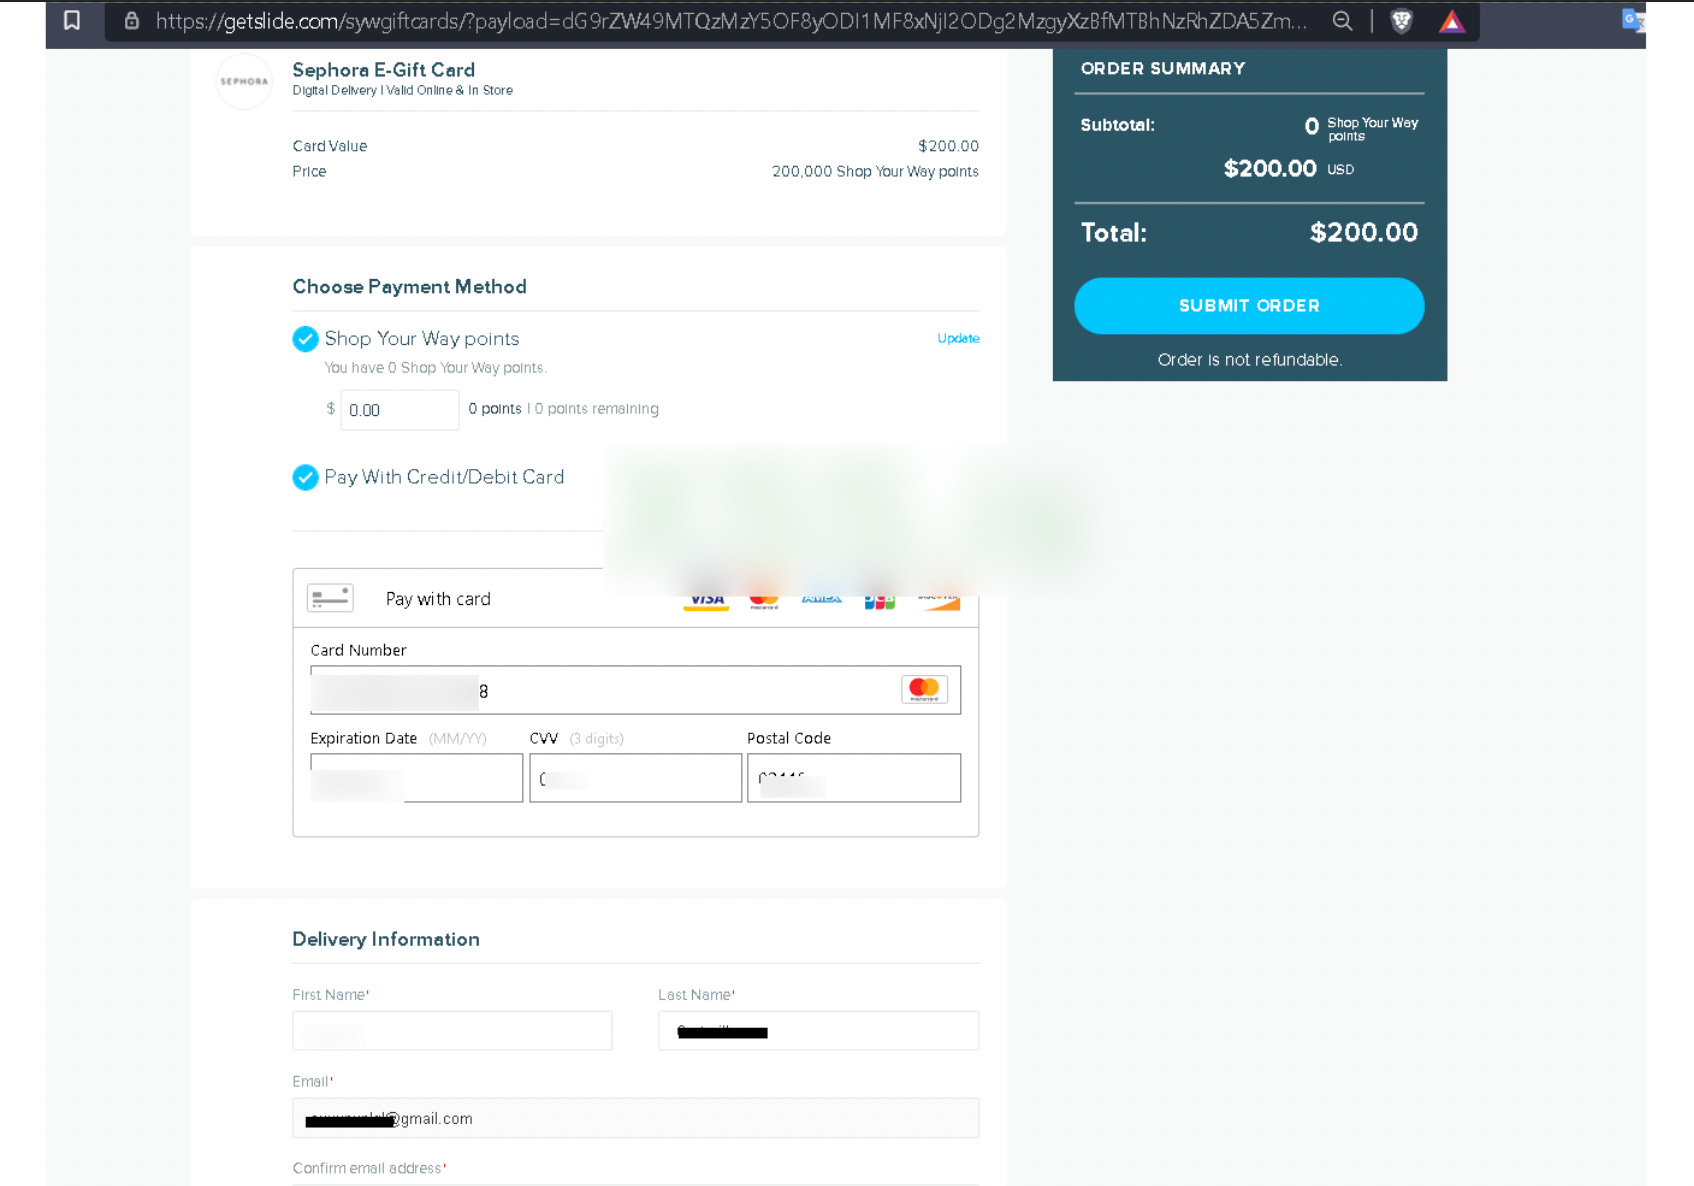The image size is (1694, 1186).
Task: Click the Brave Rewards triangle icon
Action: (1452, 21)
